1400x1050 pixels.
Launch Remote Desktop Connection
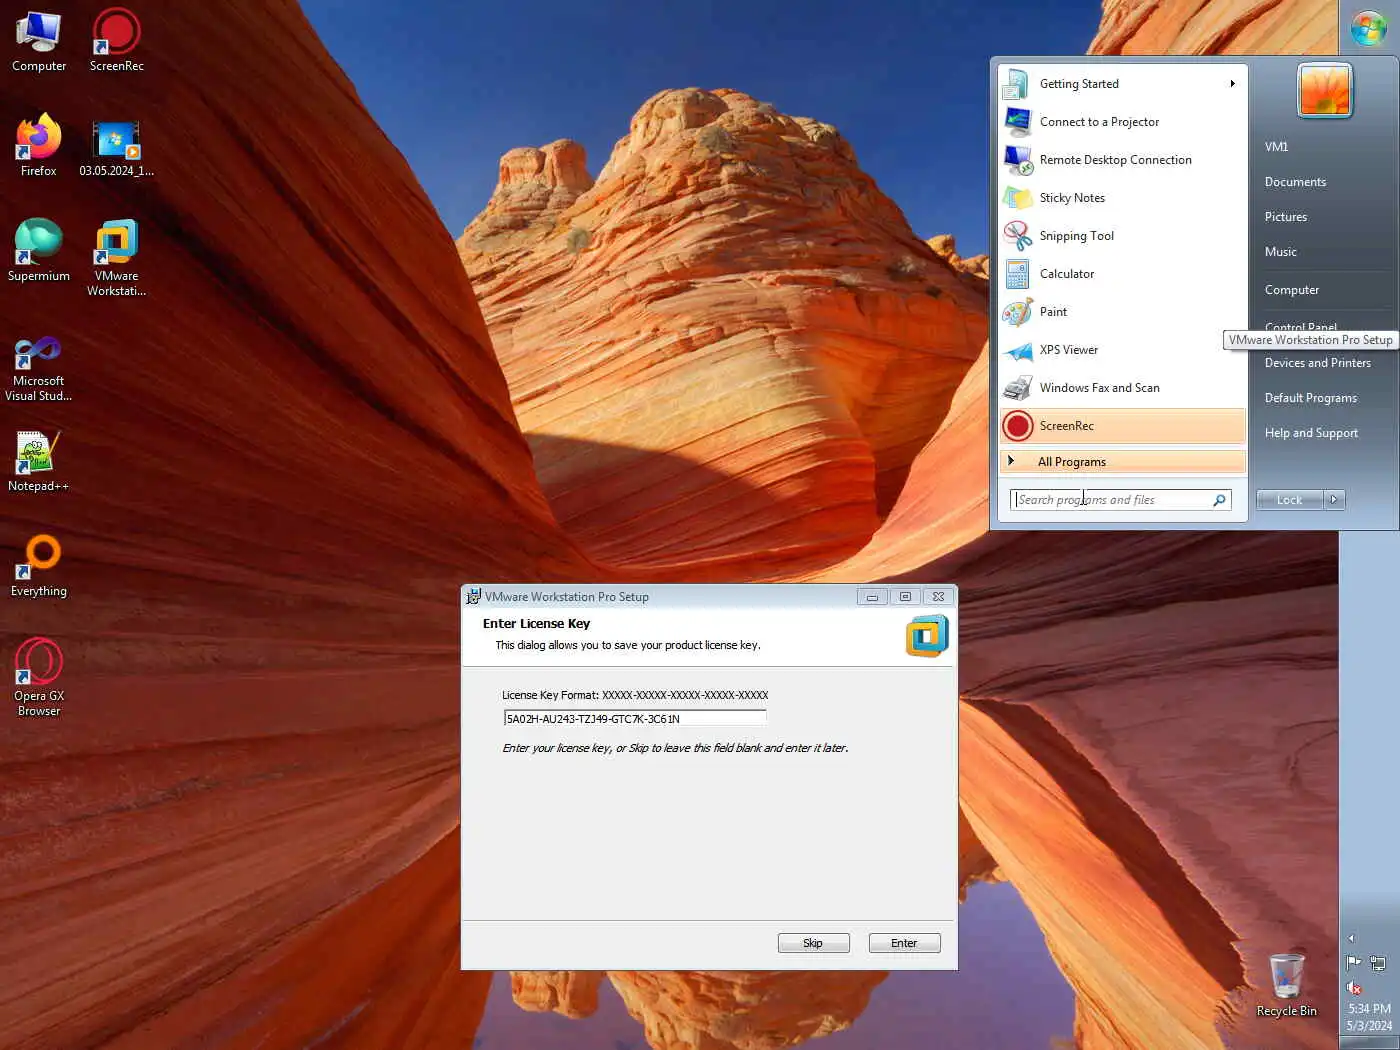(x=1122, y=160)
